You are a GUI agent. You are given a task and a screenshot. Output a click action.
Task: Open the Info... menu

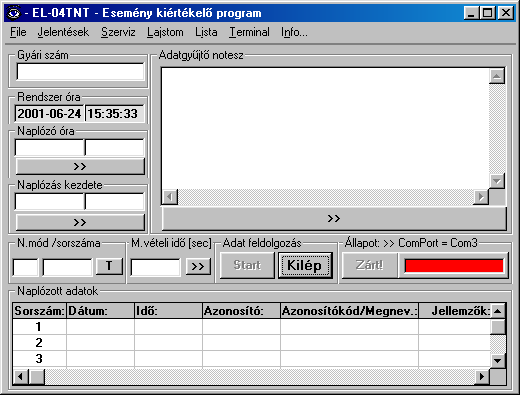point(294,32)
